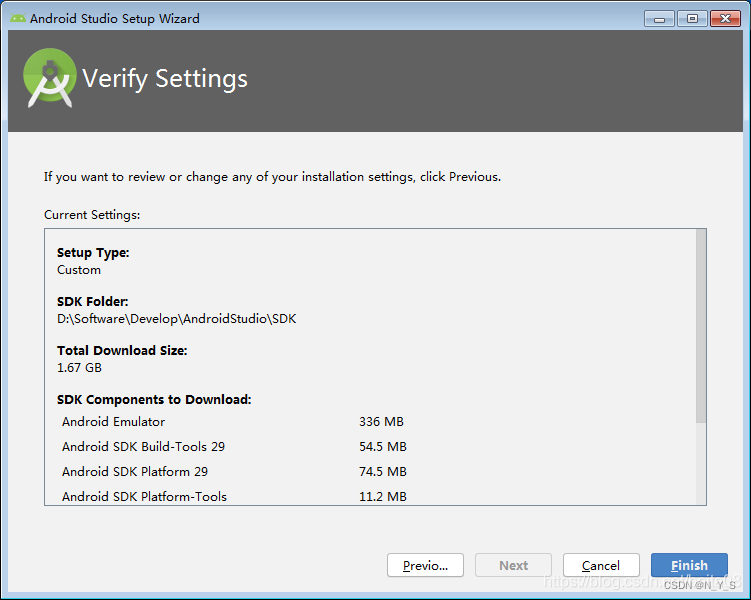
Task: Maximize the Setup Wizard window
Action: click(x=693, y=19)
